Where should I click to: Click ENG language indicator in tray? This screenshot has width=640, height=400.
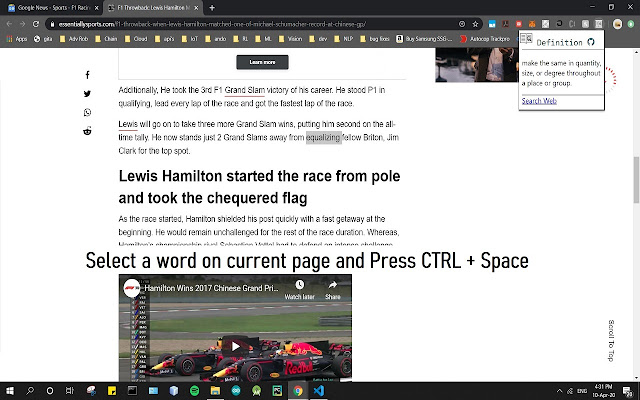(x=582, y=391)
